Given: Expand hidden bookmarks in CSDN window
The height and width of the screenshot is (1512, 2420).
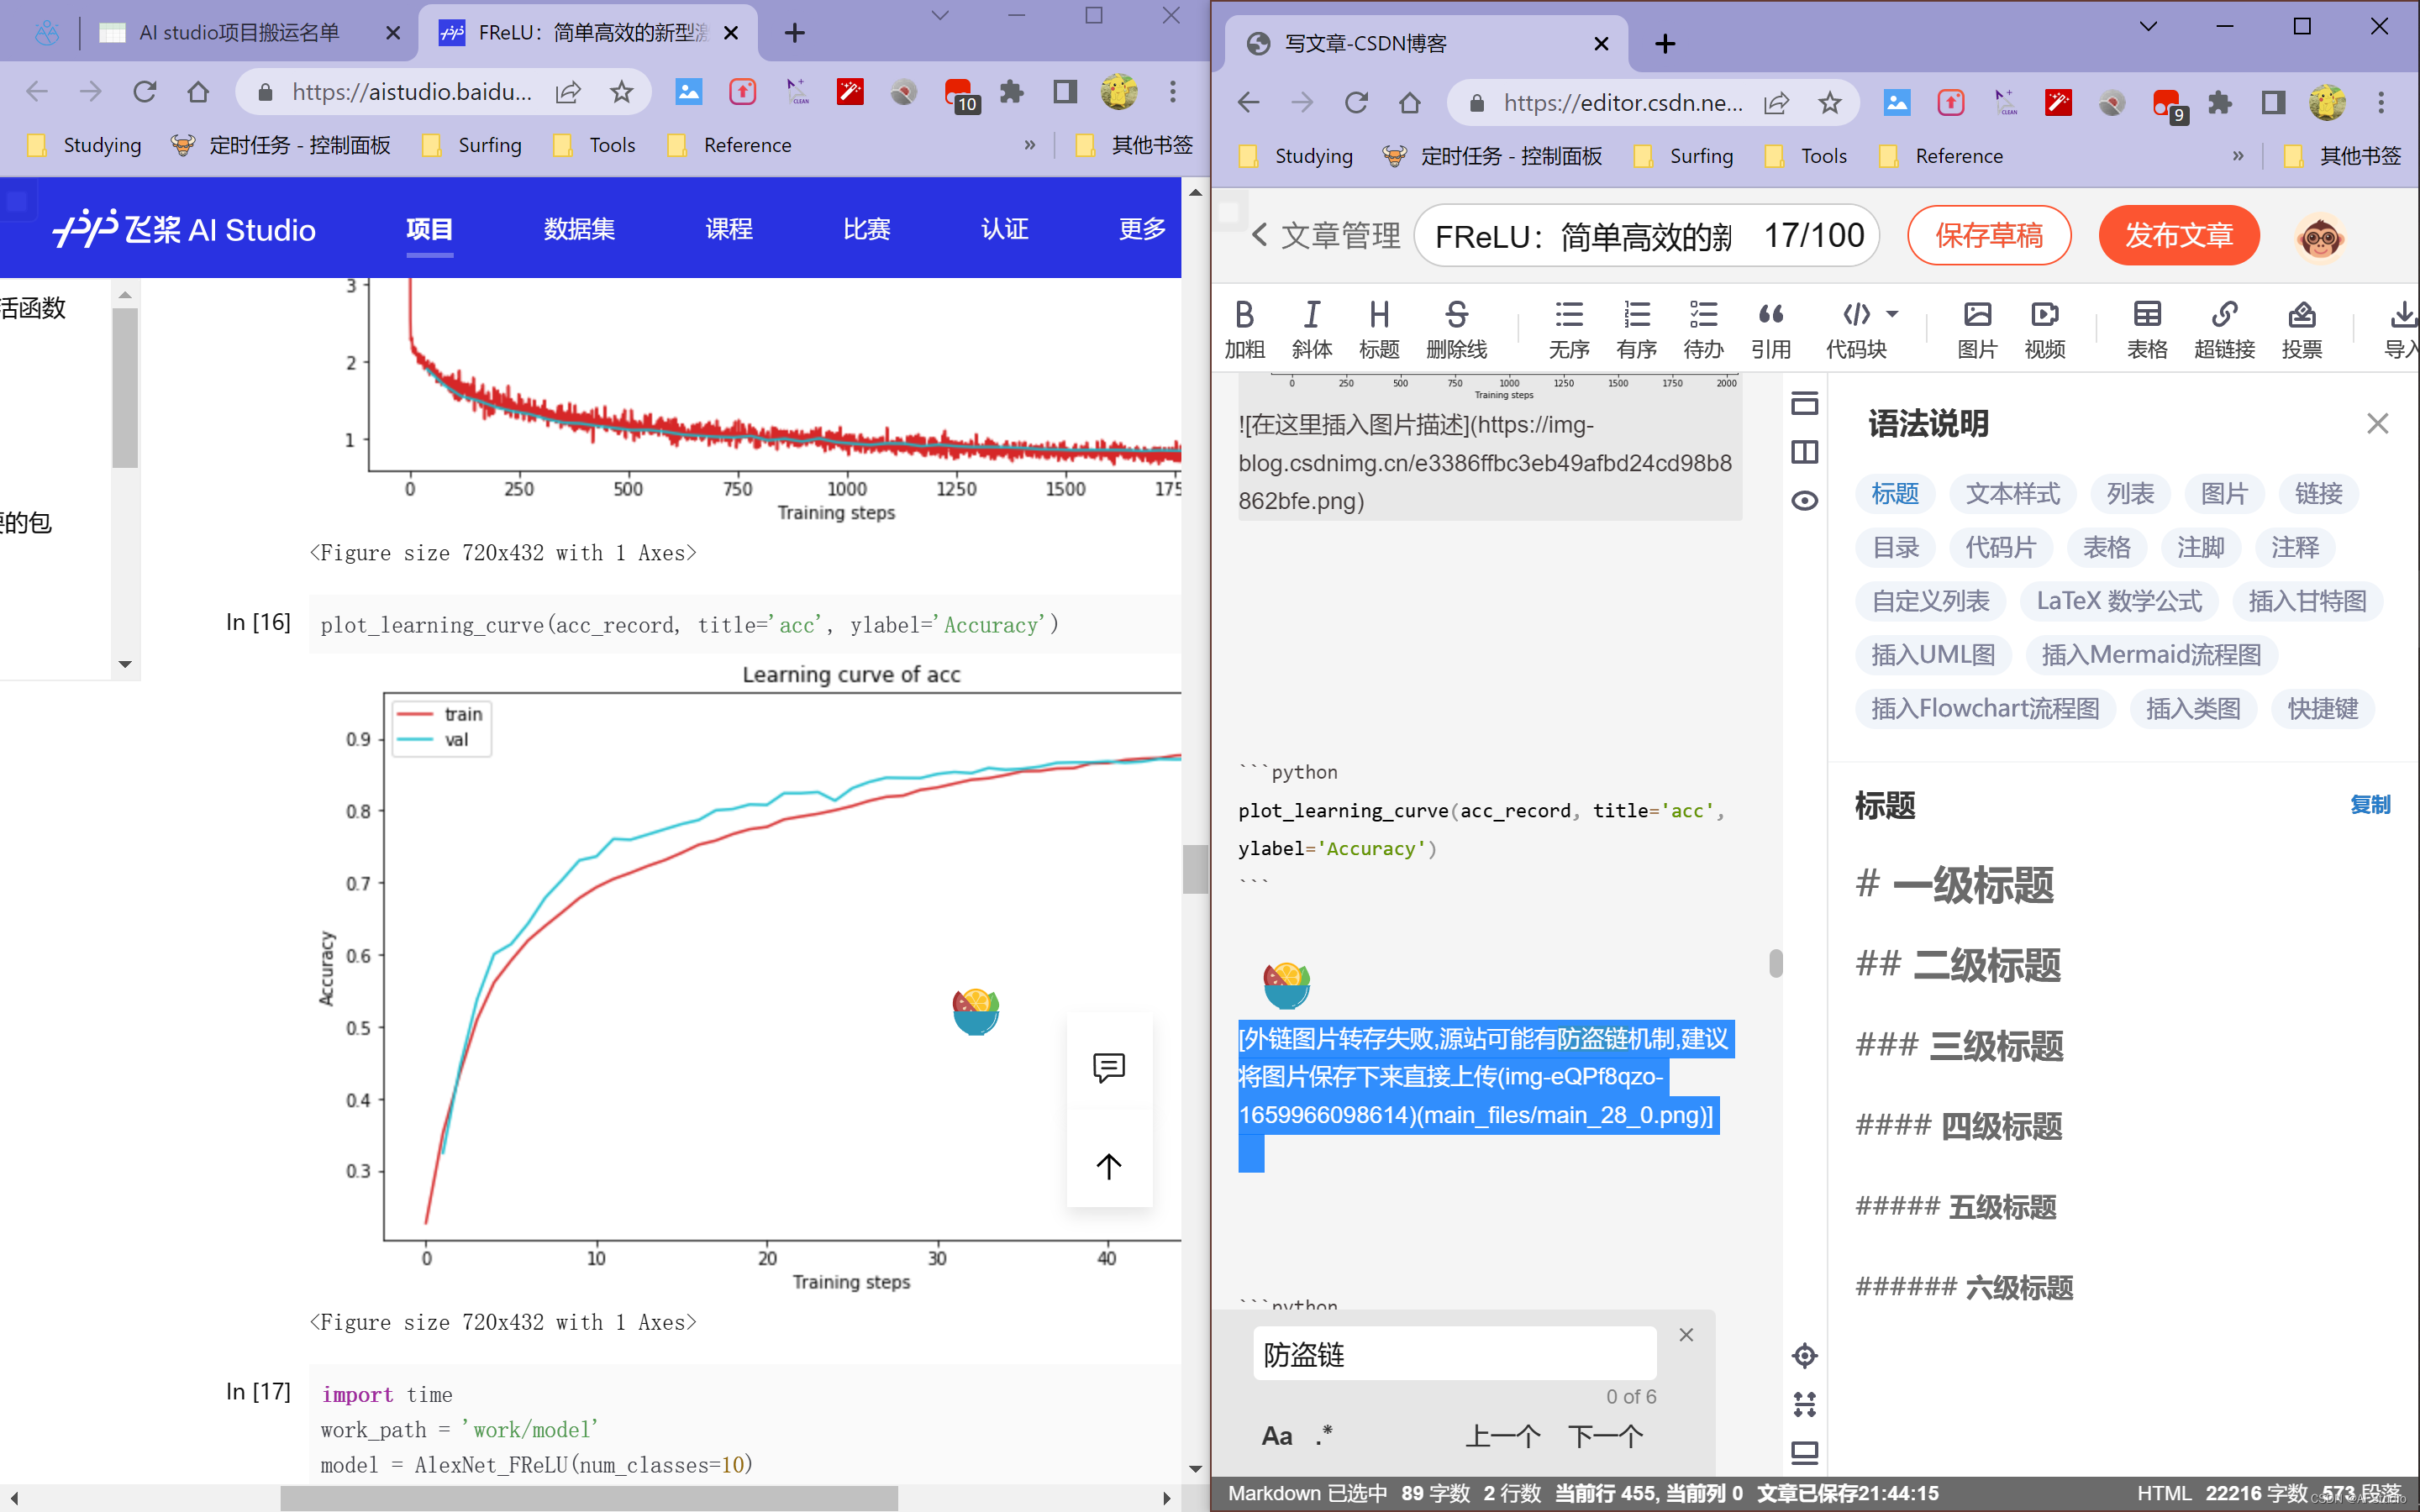Looking at the screenshot, I should [2237, 156].
